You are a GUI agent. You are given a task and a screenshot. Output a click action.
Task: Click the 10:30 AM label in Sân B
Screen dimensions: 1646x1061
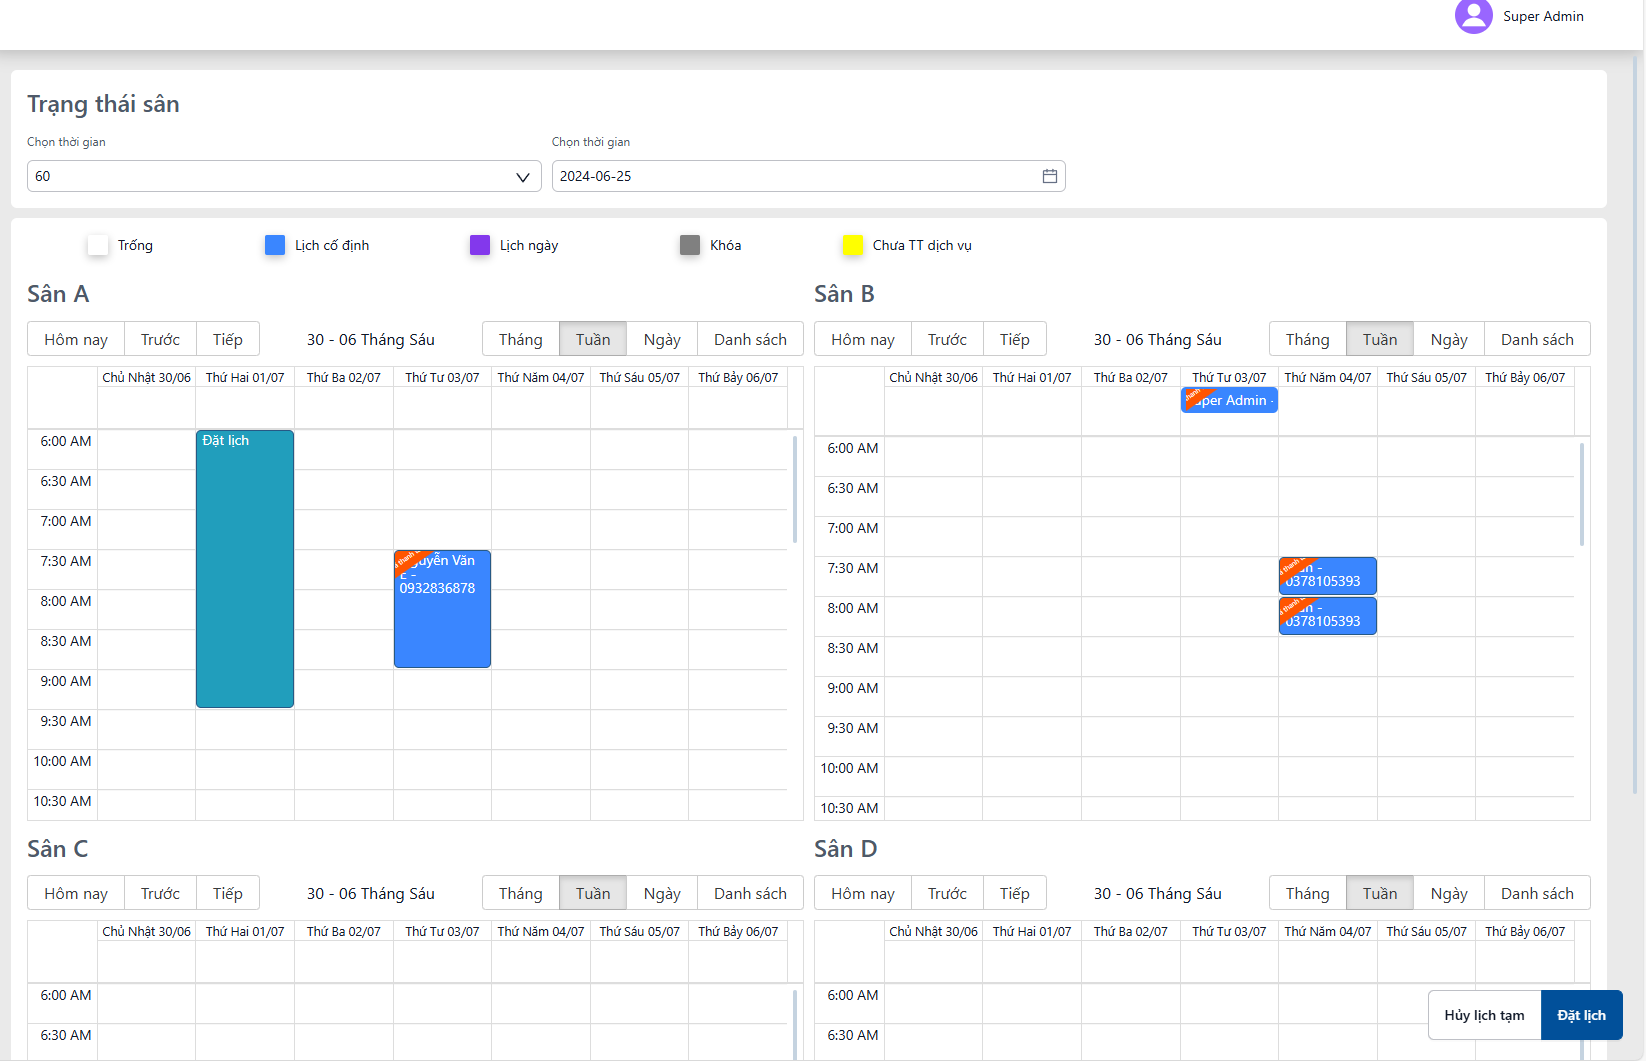point(849,808)
